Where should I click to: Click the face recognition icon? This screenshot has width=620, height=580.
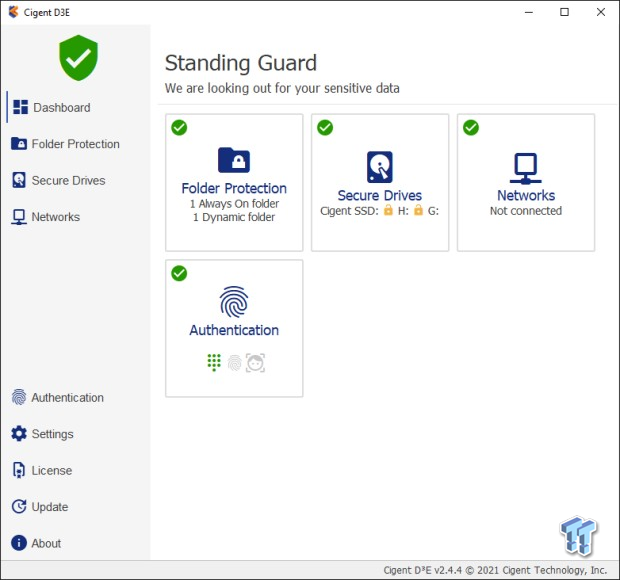coord(255,363)
